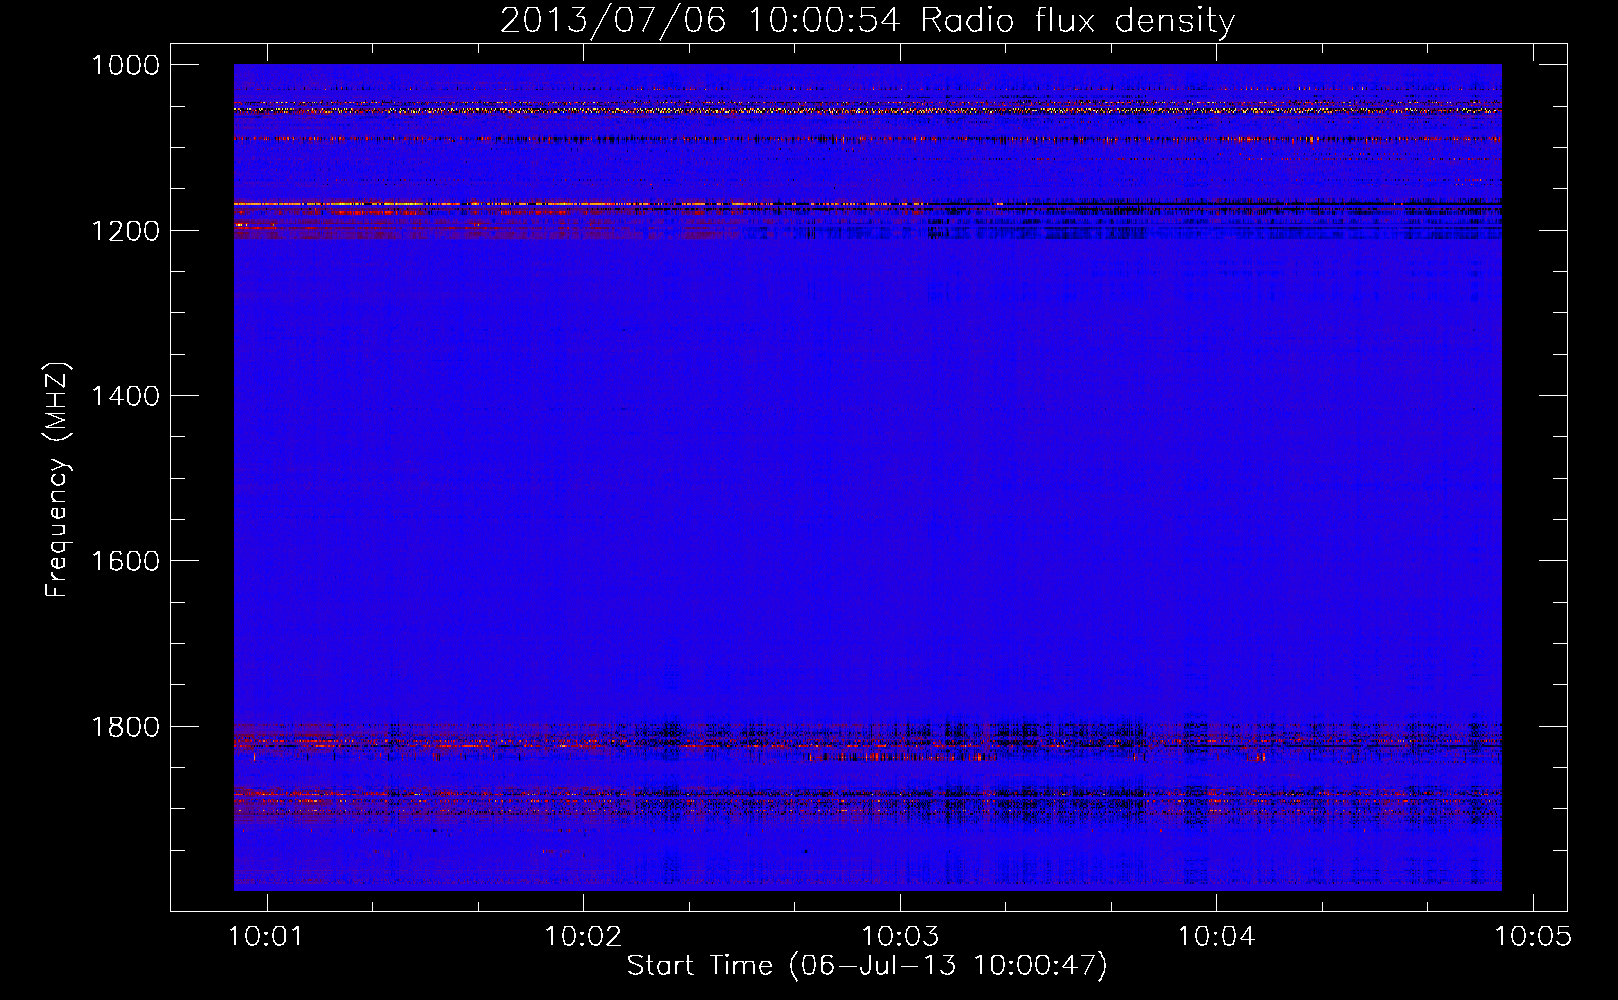This screenshot has height=1000, width=1618.
Task: Select the "Start Time (06-Jul-13 10:00:47)" axis label
Action: click(x=867, y=966)
